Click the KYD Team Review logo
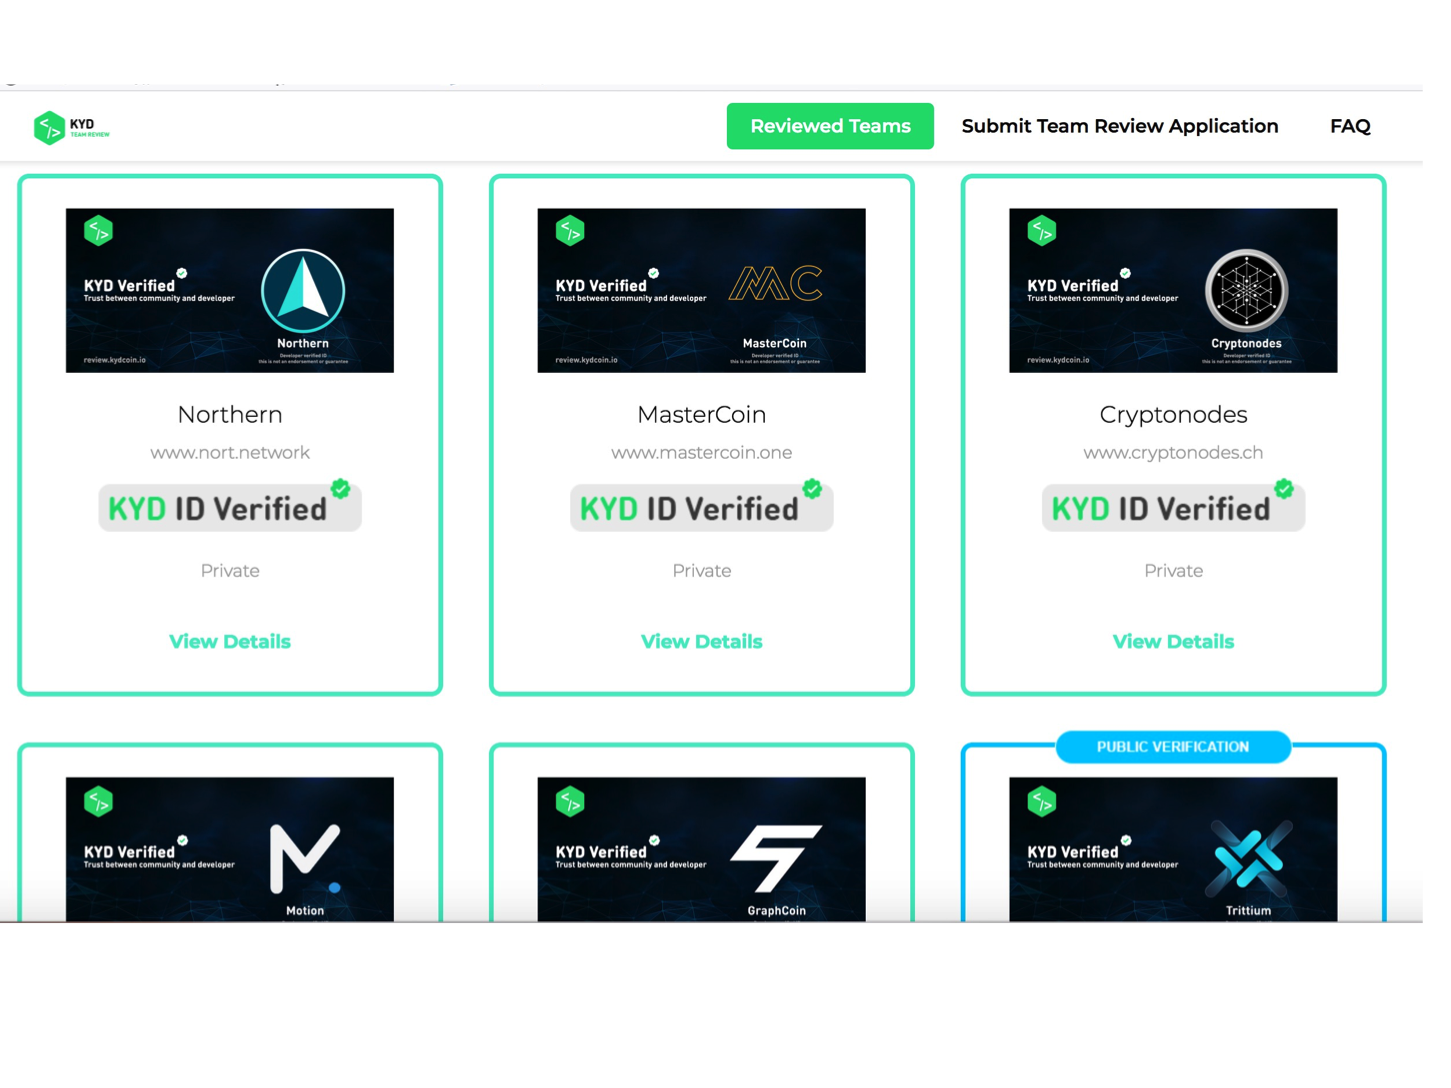The width and height of the screenshot is (1451, 1088). [71, 127]
